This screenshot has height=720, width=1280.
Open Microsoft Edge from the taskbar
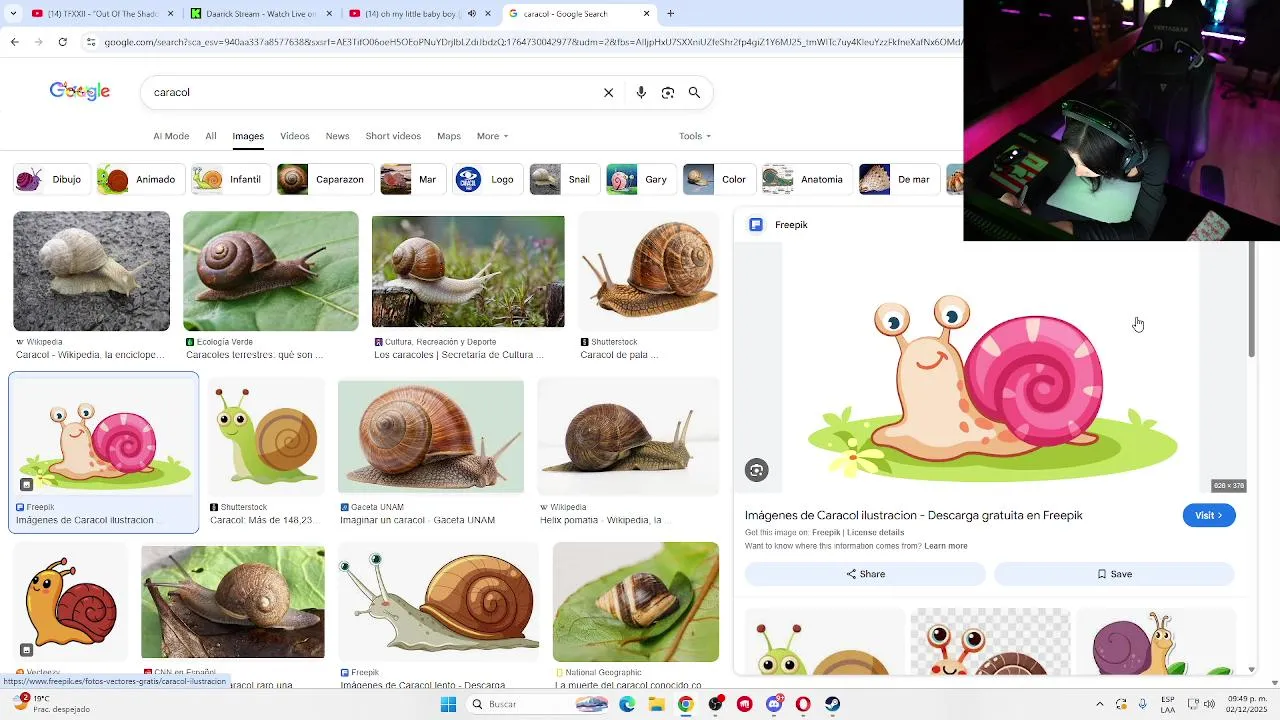click(627, 704)
